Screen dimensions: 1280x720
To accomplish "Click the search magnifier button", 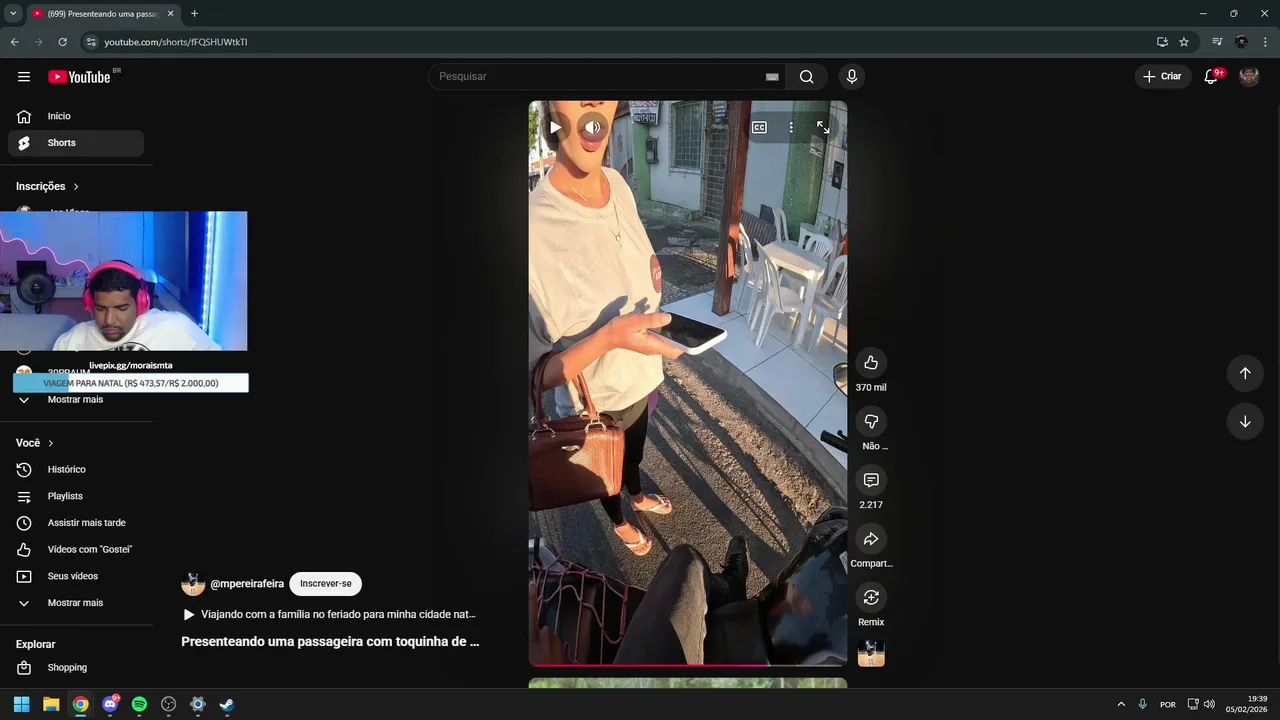I will 806,77.
